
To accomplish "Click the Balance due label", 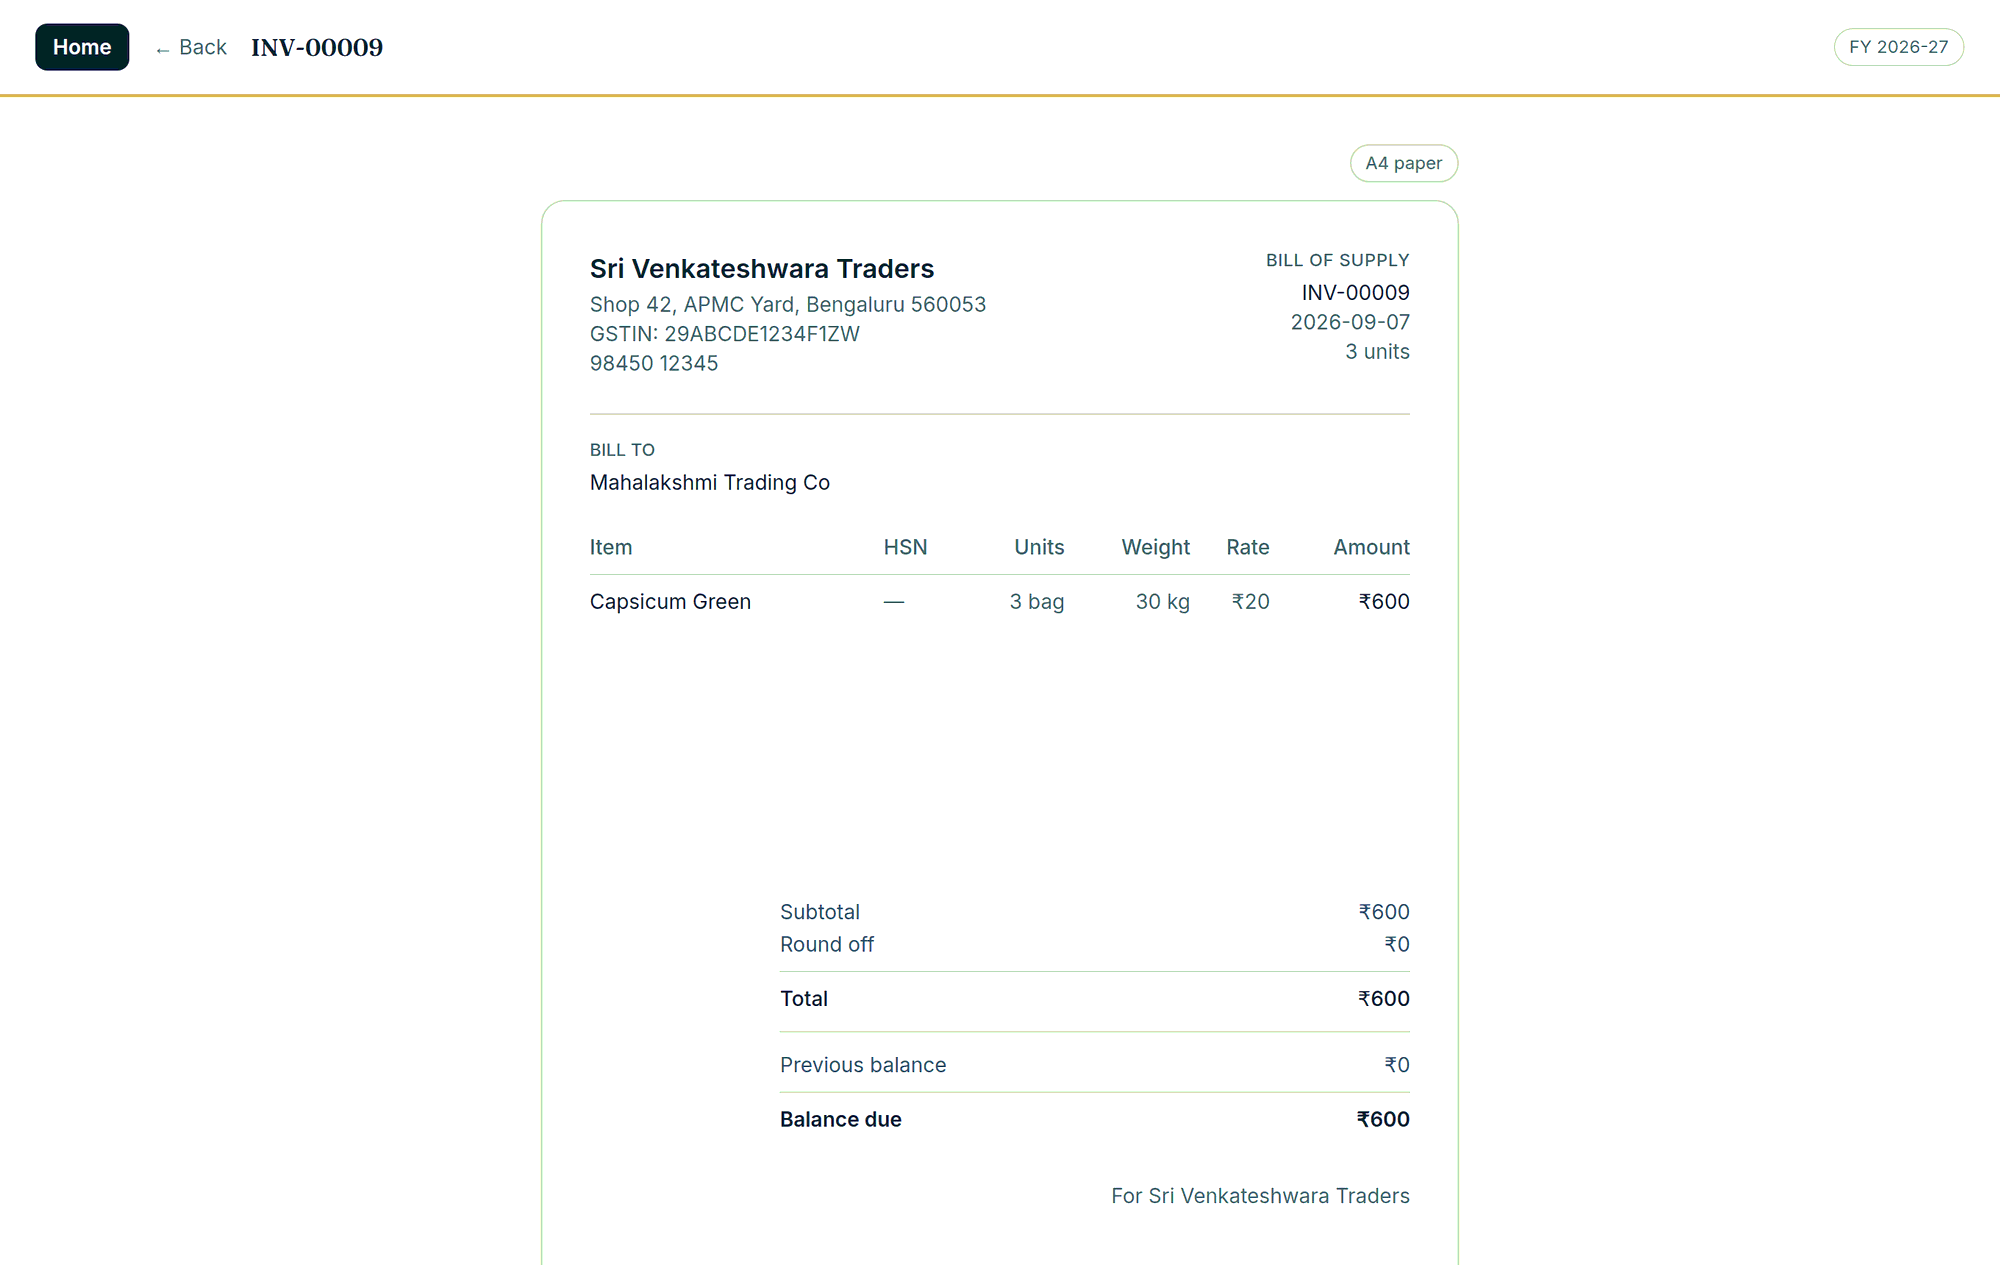I will click(841, 1120).
